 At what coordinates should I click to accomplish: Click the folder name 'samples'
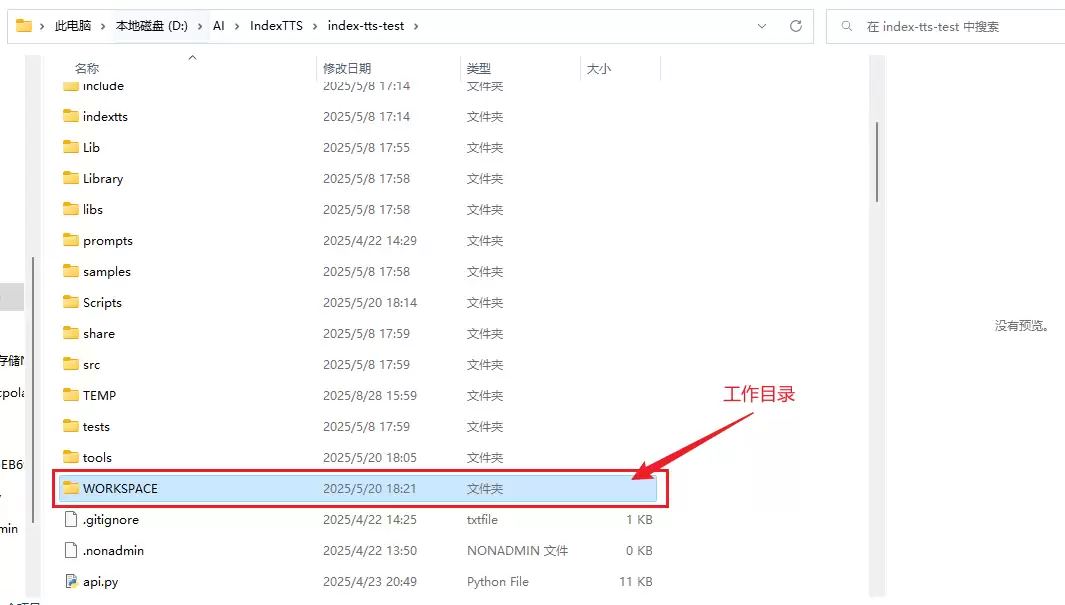tap(107, 272)
